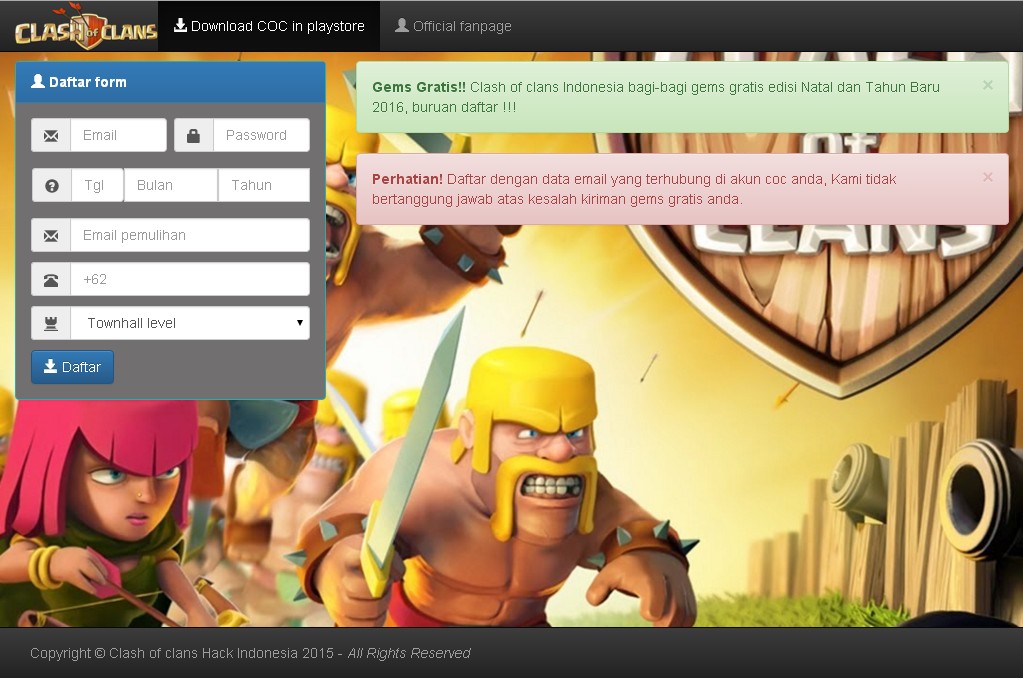Click the download icon inside the Daftar button
This screenshot has height=678, width=1023.
click(49, 367)
